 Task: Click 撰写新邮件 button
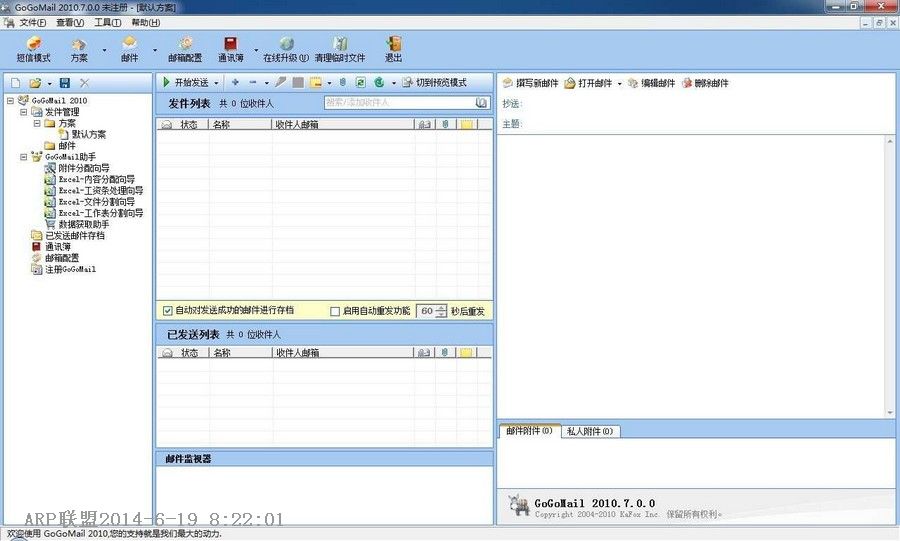click(530, 83)
